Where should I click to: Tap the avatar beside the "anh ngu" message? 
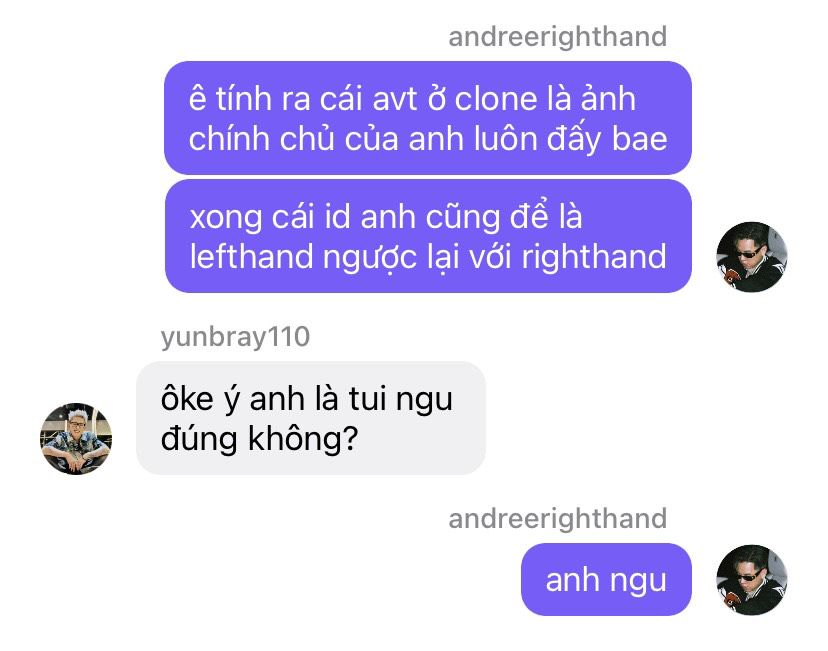(x=751, y=580)
